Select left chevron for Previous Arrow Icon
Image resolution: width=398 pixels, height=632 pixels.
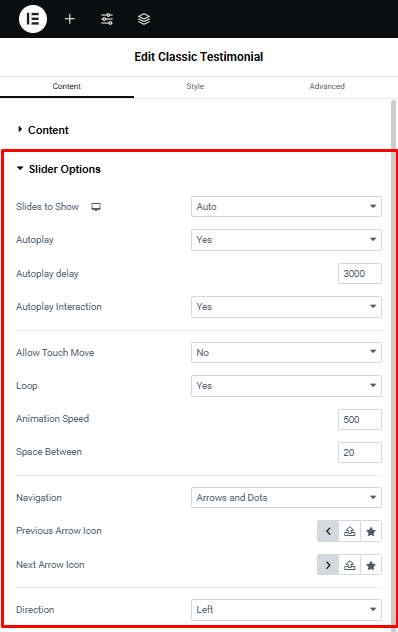[x=328, y=531]
